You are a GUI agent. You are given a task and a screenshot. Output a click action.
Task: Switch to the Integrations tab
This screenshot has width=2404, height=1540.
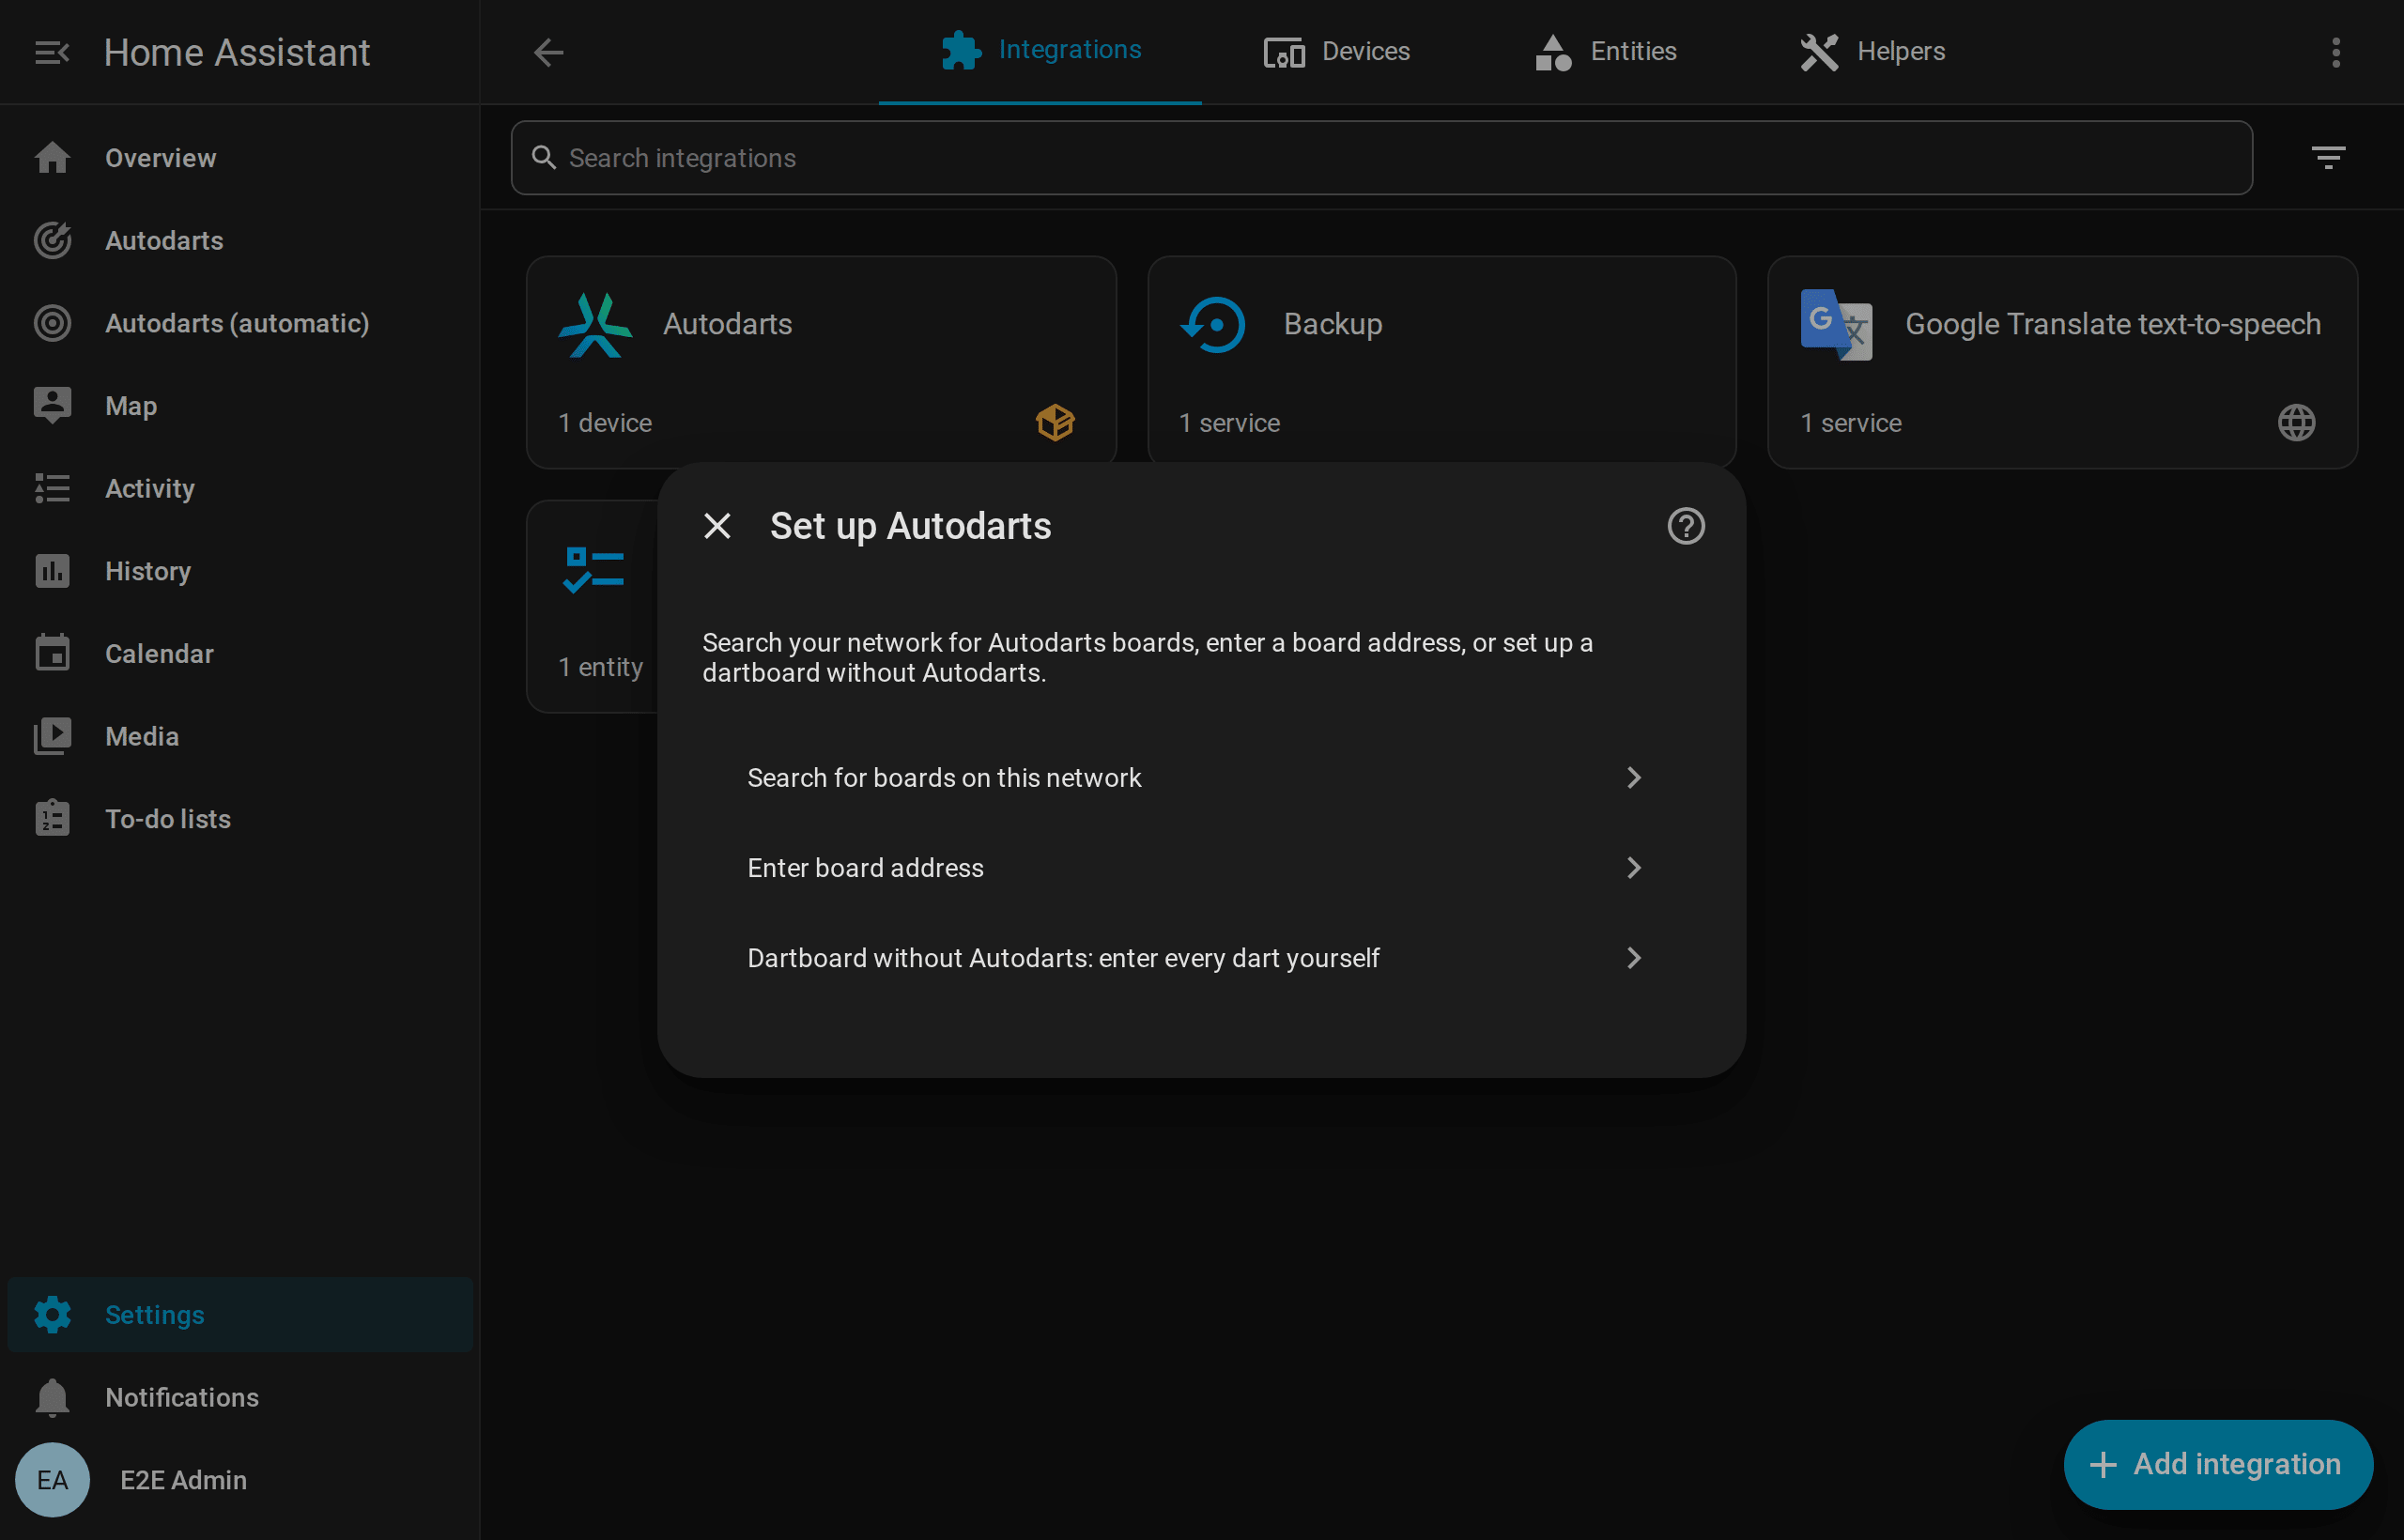(1040, 51)
